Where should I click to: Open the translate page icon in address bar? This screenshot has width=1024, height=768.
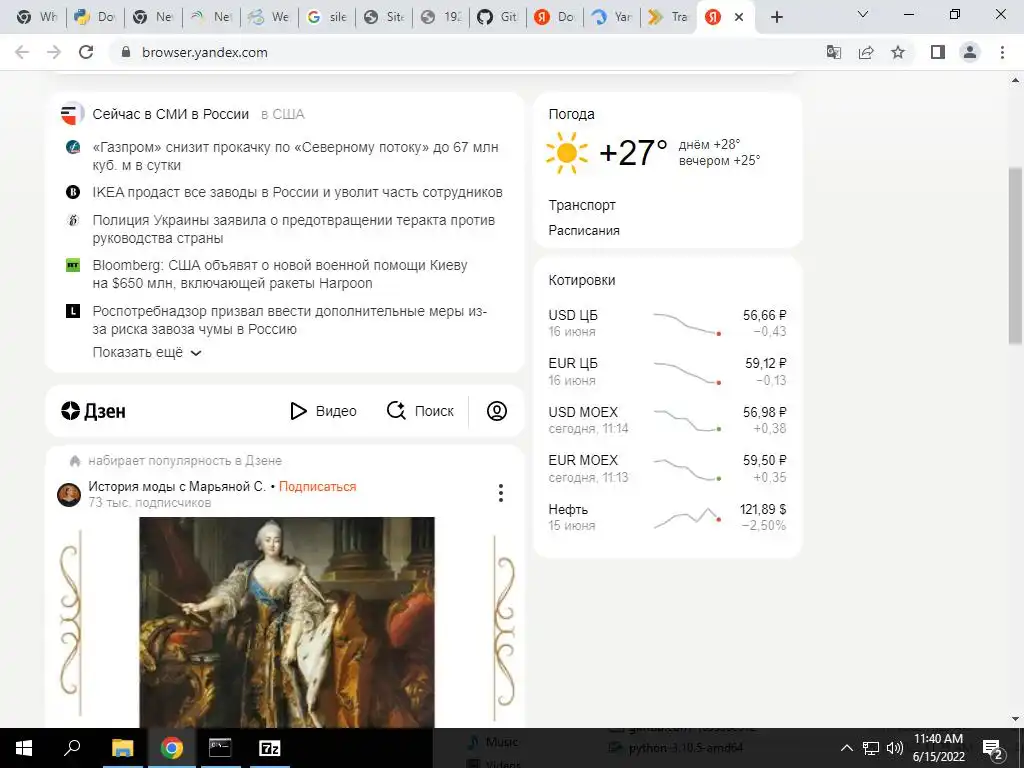[833, 52]
